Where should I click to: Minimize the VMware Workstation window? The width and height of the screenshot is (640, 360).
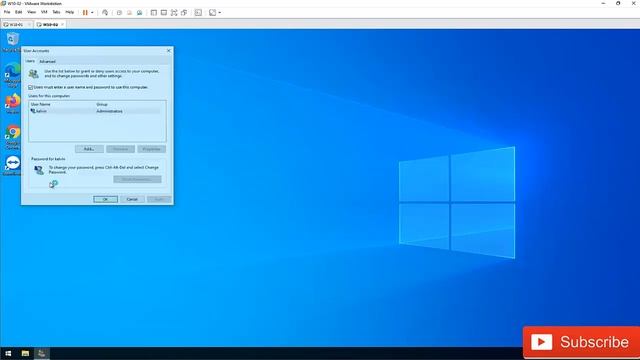(x=603, y=3)
